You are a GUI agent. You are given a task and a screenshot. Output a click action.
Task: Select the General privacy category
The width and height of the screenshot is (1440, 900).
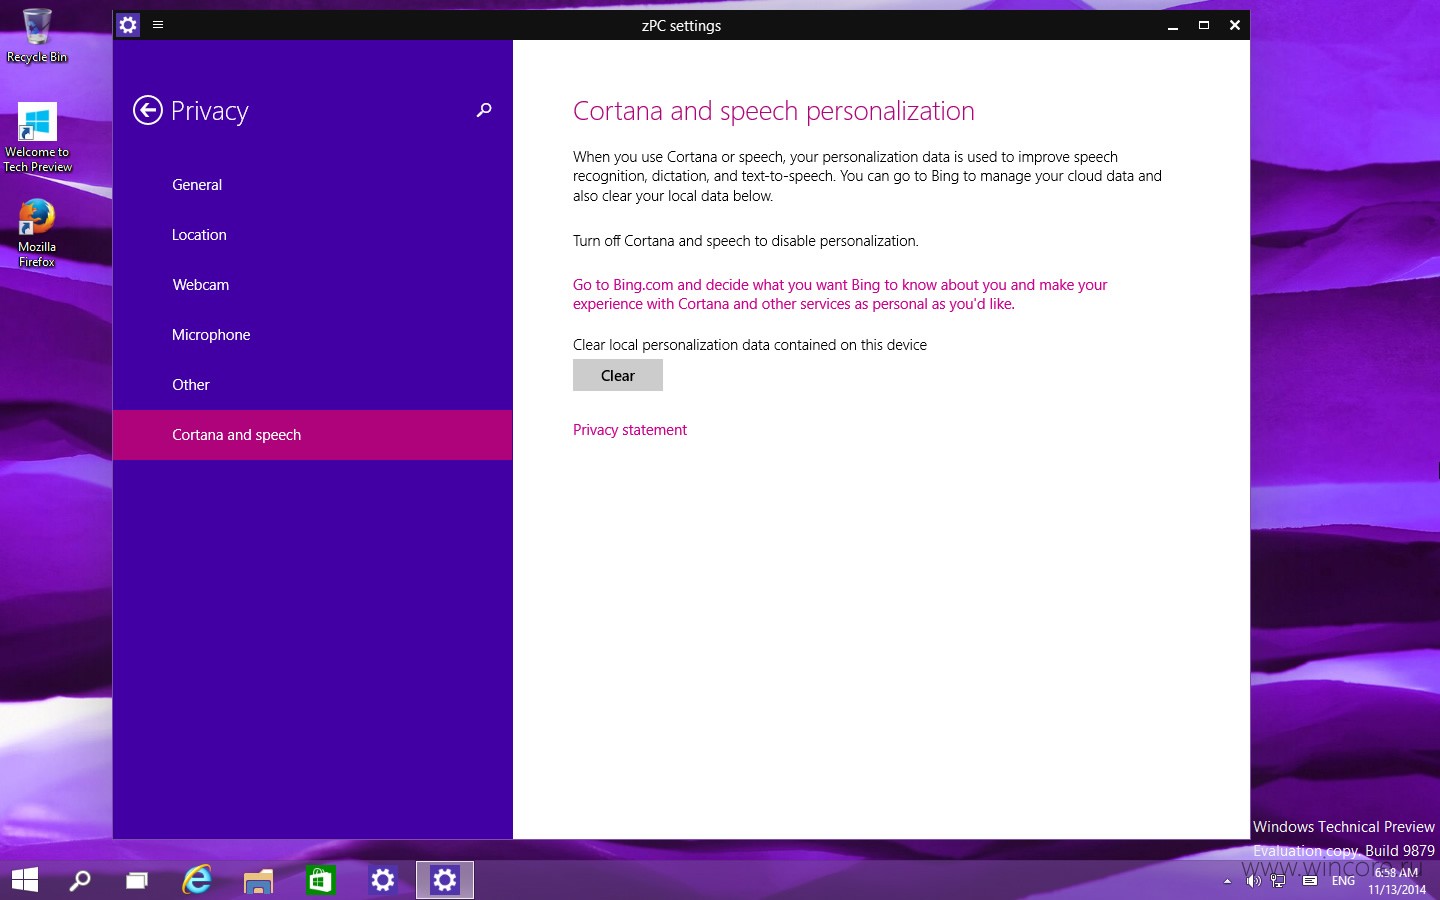(x=312, y=185)
